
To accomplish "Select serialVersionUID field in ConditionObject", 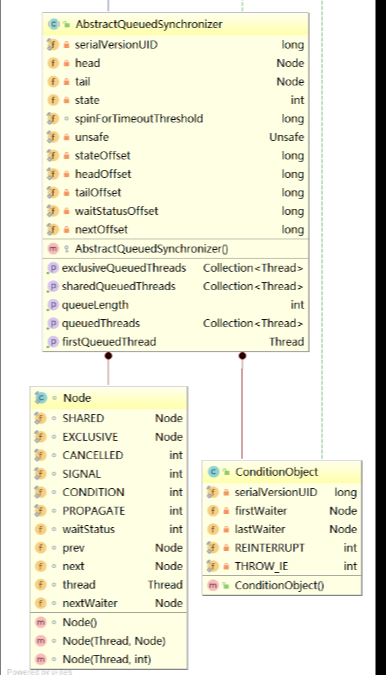I will [x=282, y=492].
